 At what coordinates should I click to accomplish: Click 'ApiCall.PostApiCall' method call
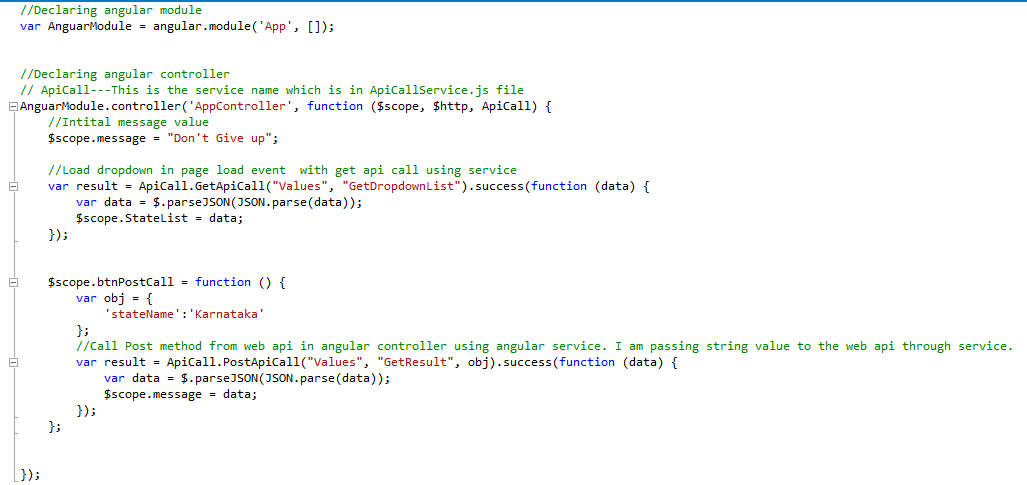pos(234,362)
